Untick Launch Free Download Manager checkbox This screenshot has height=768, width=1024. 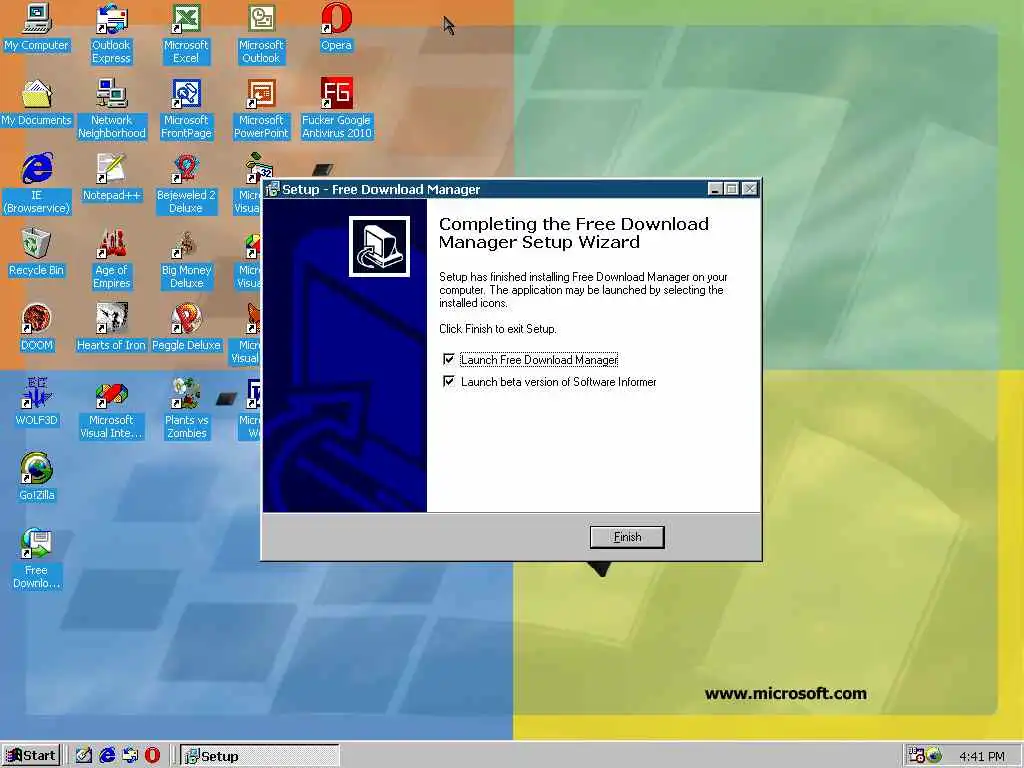[x=449, y=359]
